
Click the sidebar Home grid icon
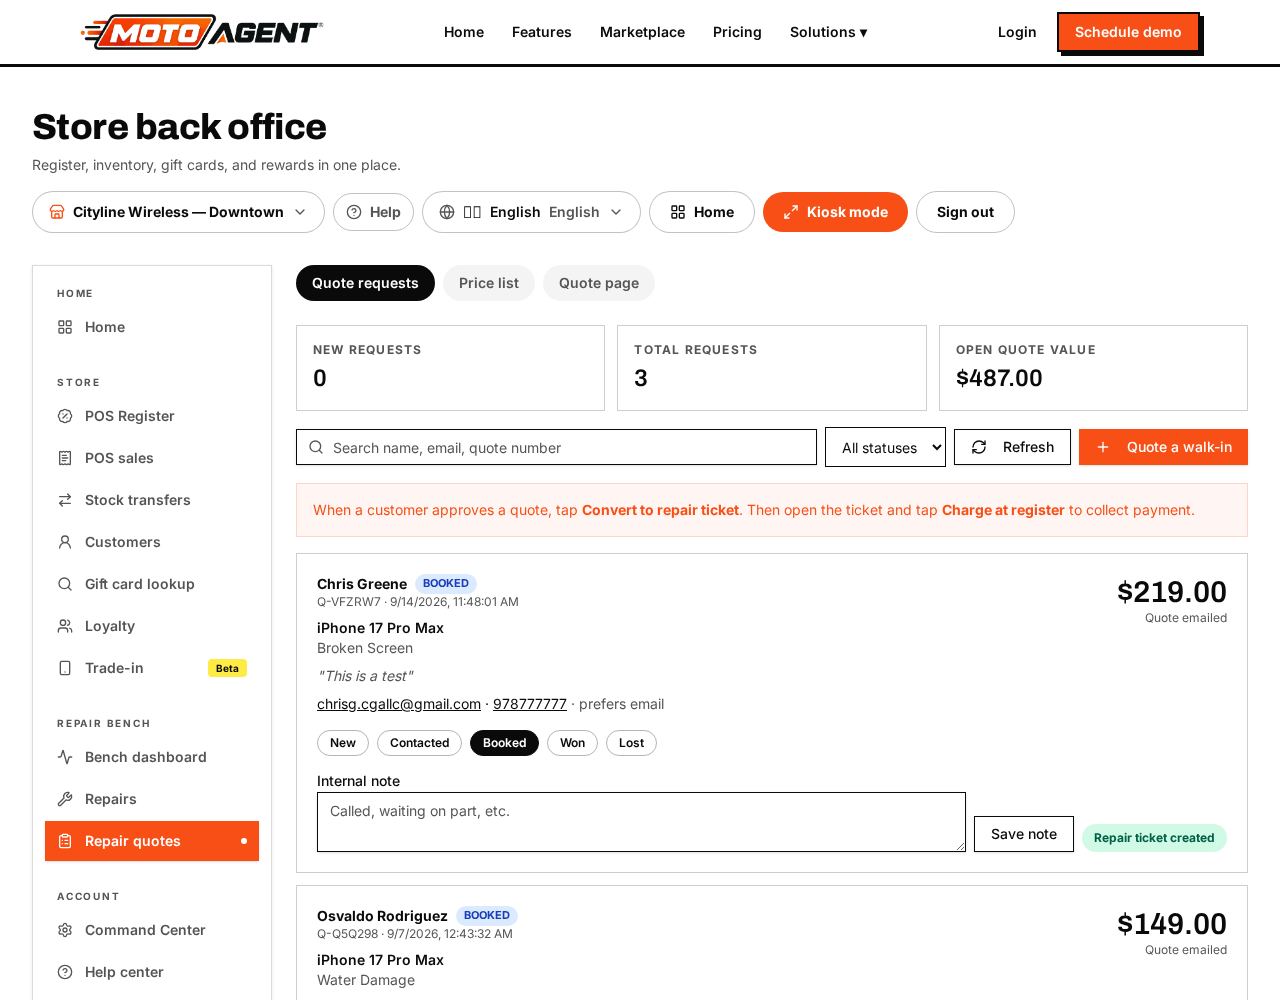tap(65, 327)
